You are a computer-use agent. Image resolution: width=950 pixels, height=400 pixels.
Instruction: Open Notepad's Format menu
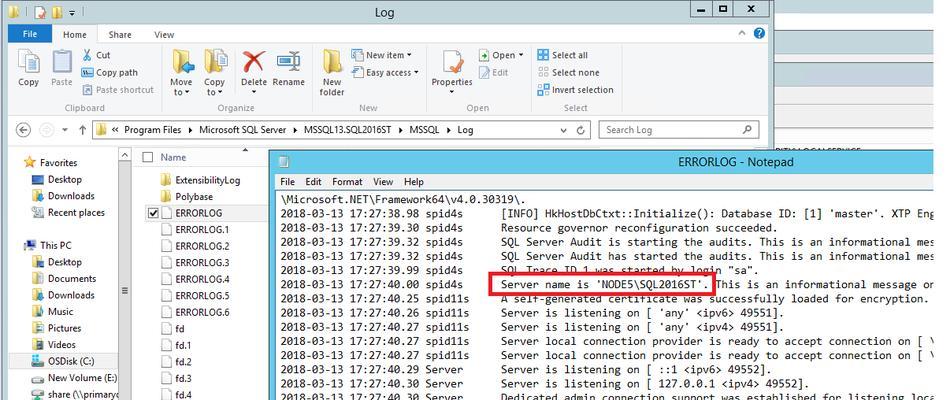(347, 181)
